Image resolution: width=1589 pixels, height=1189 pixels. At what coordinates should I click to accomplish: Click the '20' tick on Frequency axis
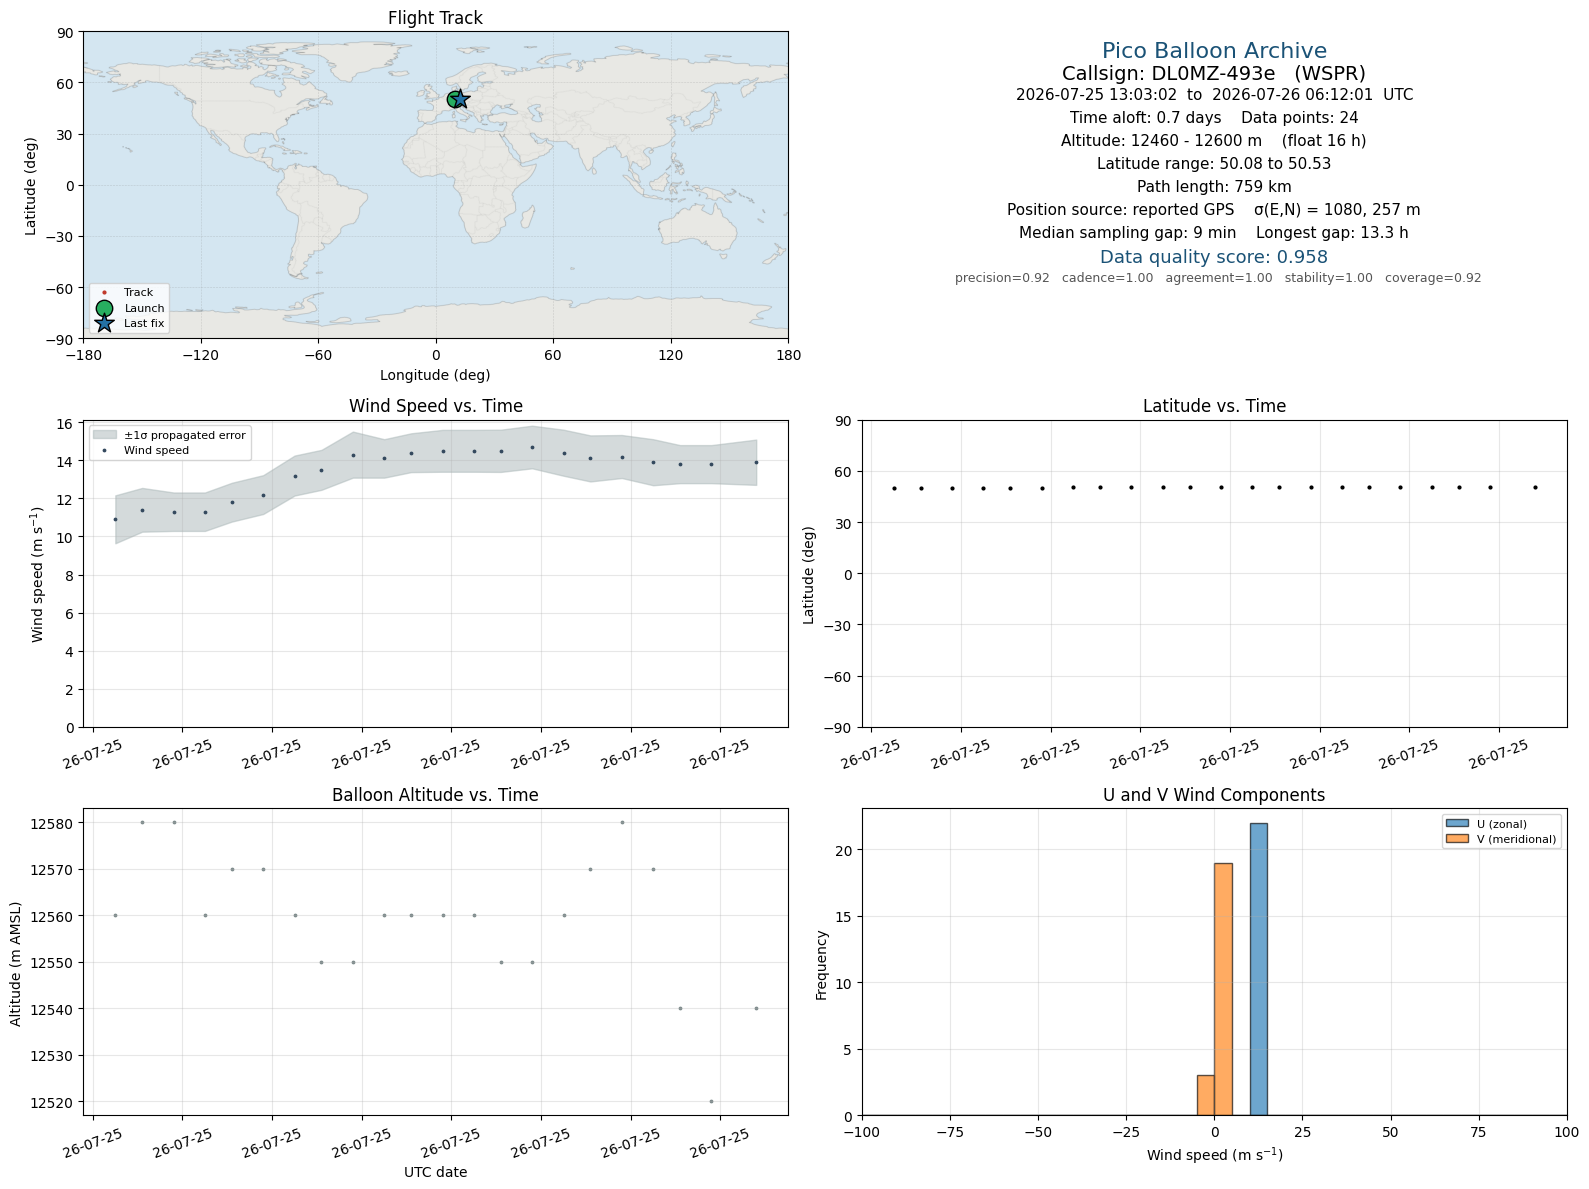pyautogui.click(x=843, y=850)
